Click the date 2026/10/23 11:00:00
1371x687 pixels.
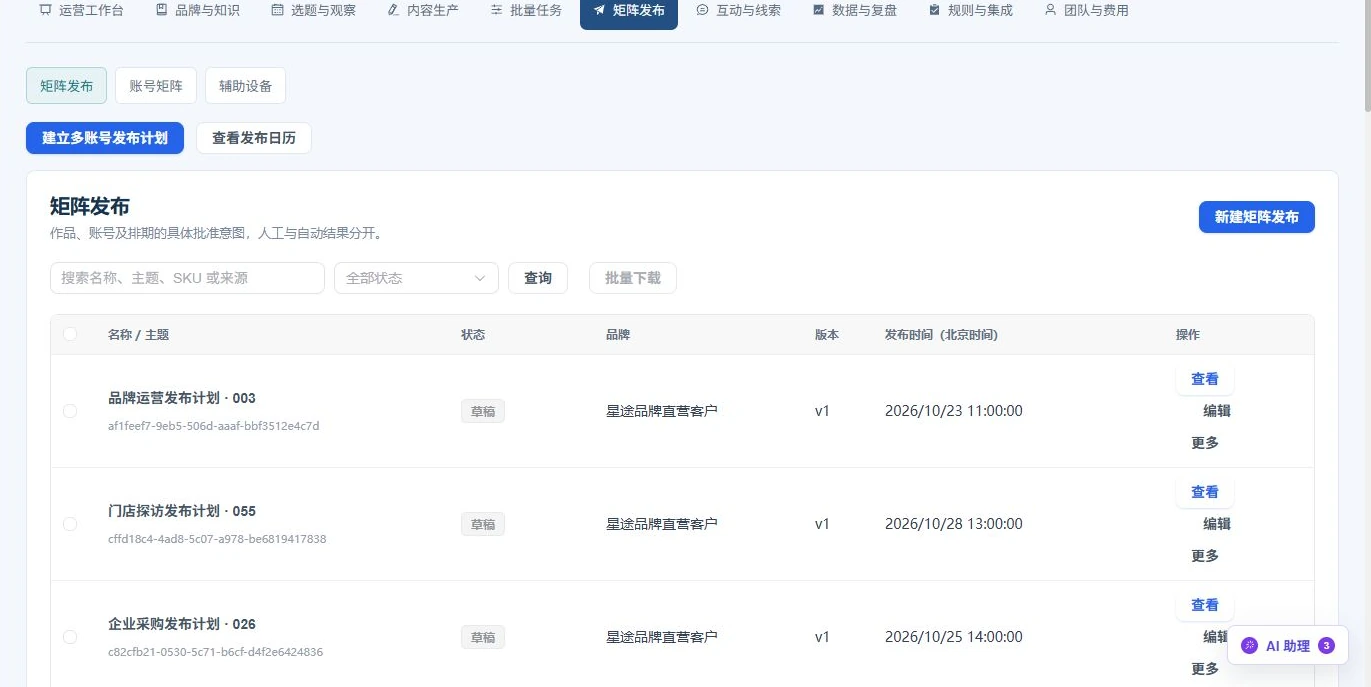(x=954, y=411)
